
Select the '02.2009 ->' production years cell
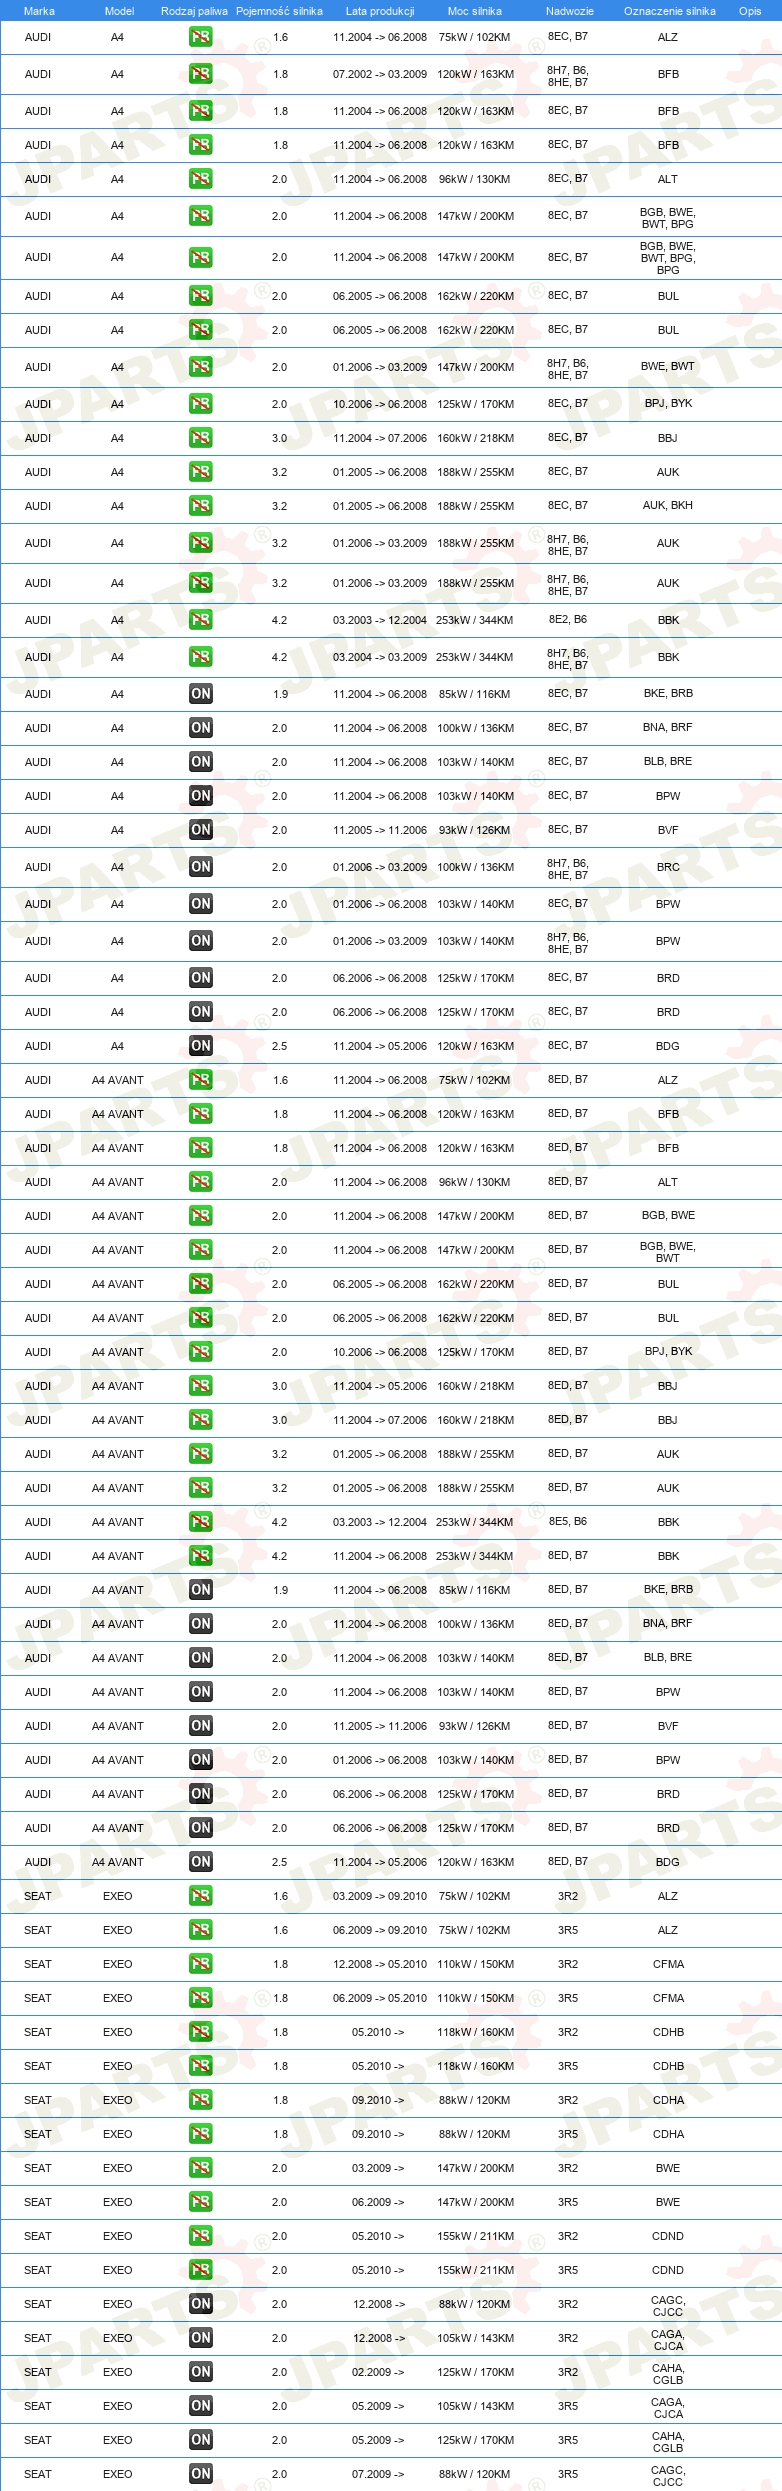click(378, 2372)
